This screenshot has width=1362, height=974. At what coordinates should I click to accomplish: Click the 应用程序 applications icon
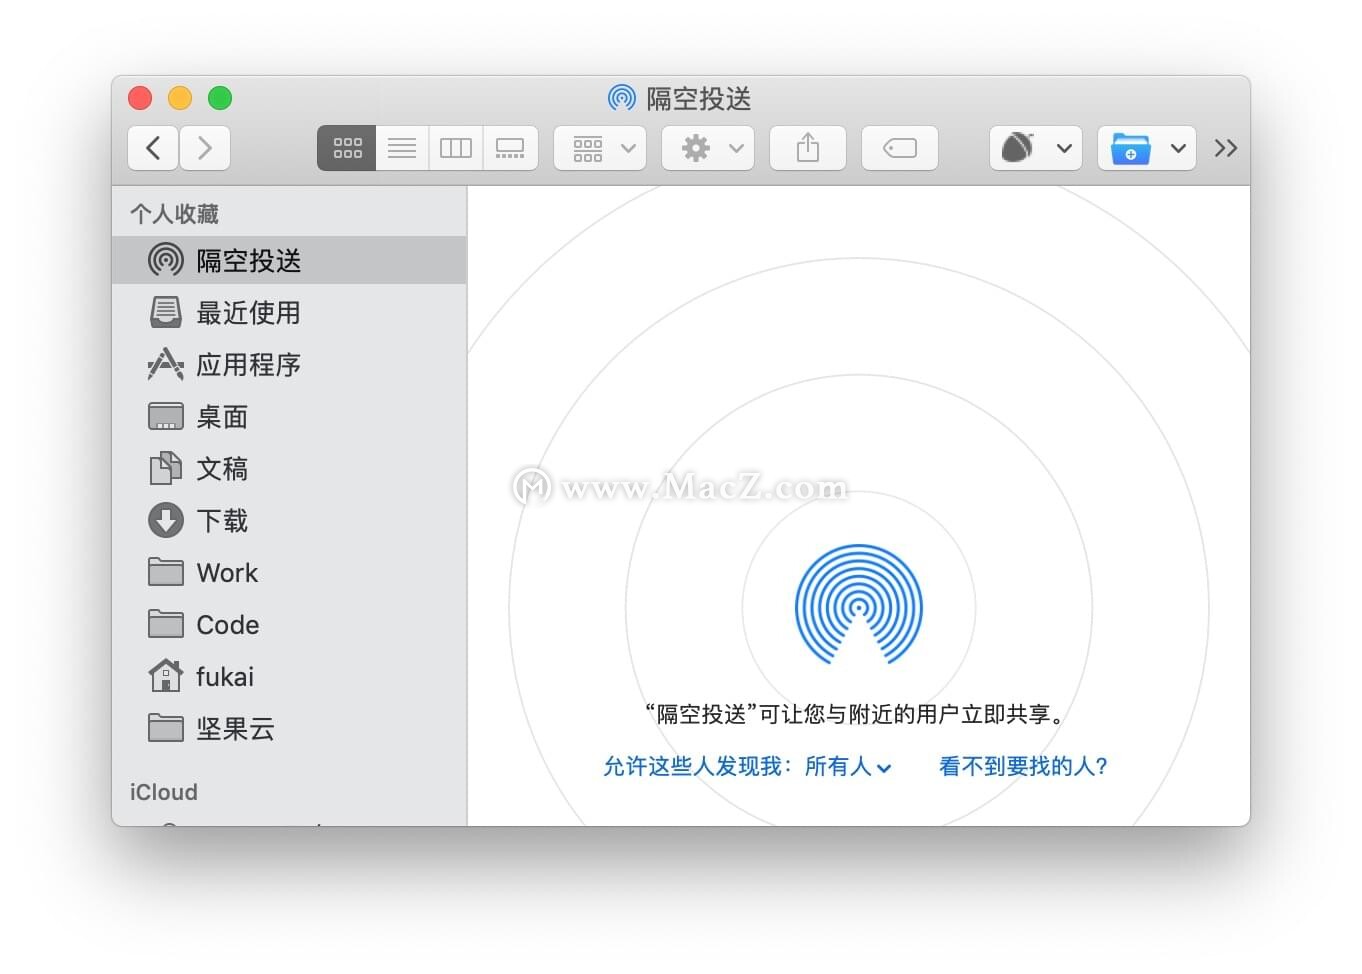tap(166, 364)
